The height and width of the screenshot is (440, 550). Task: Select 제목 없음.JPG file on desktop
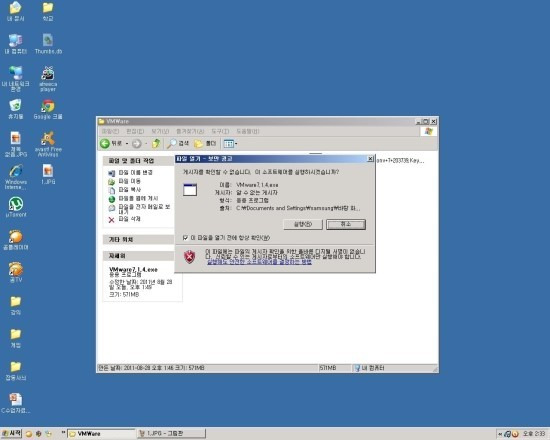pos(15,144)
